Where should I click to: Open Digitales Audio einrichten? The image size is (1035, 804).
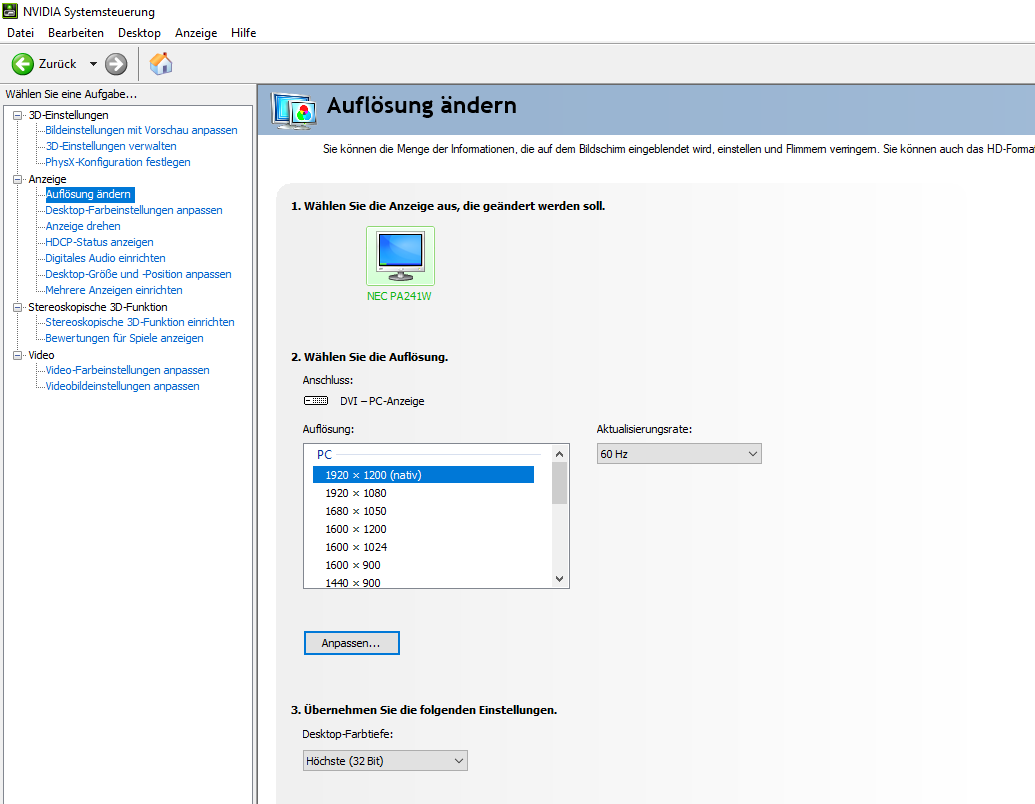click(105, 258)
